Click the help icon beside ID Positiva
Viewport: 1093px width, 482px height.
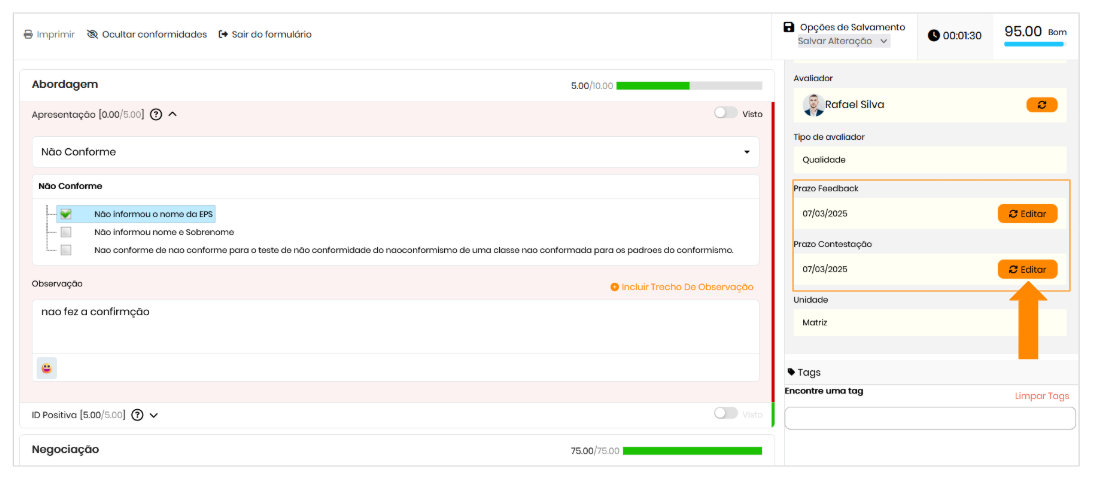[x=138, y=415]
